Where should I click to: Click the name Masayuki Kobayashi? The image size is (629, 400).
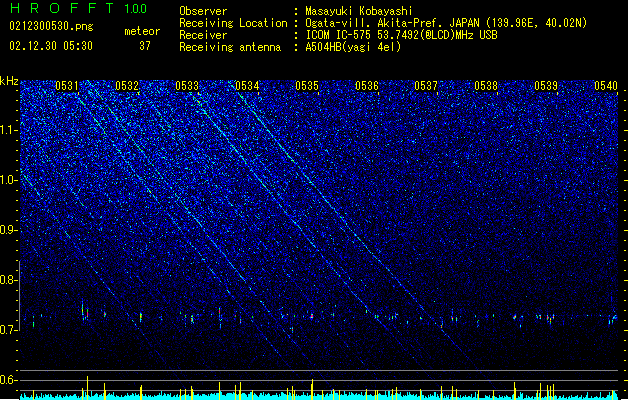pos(359,11)
